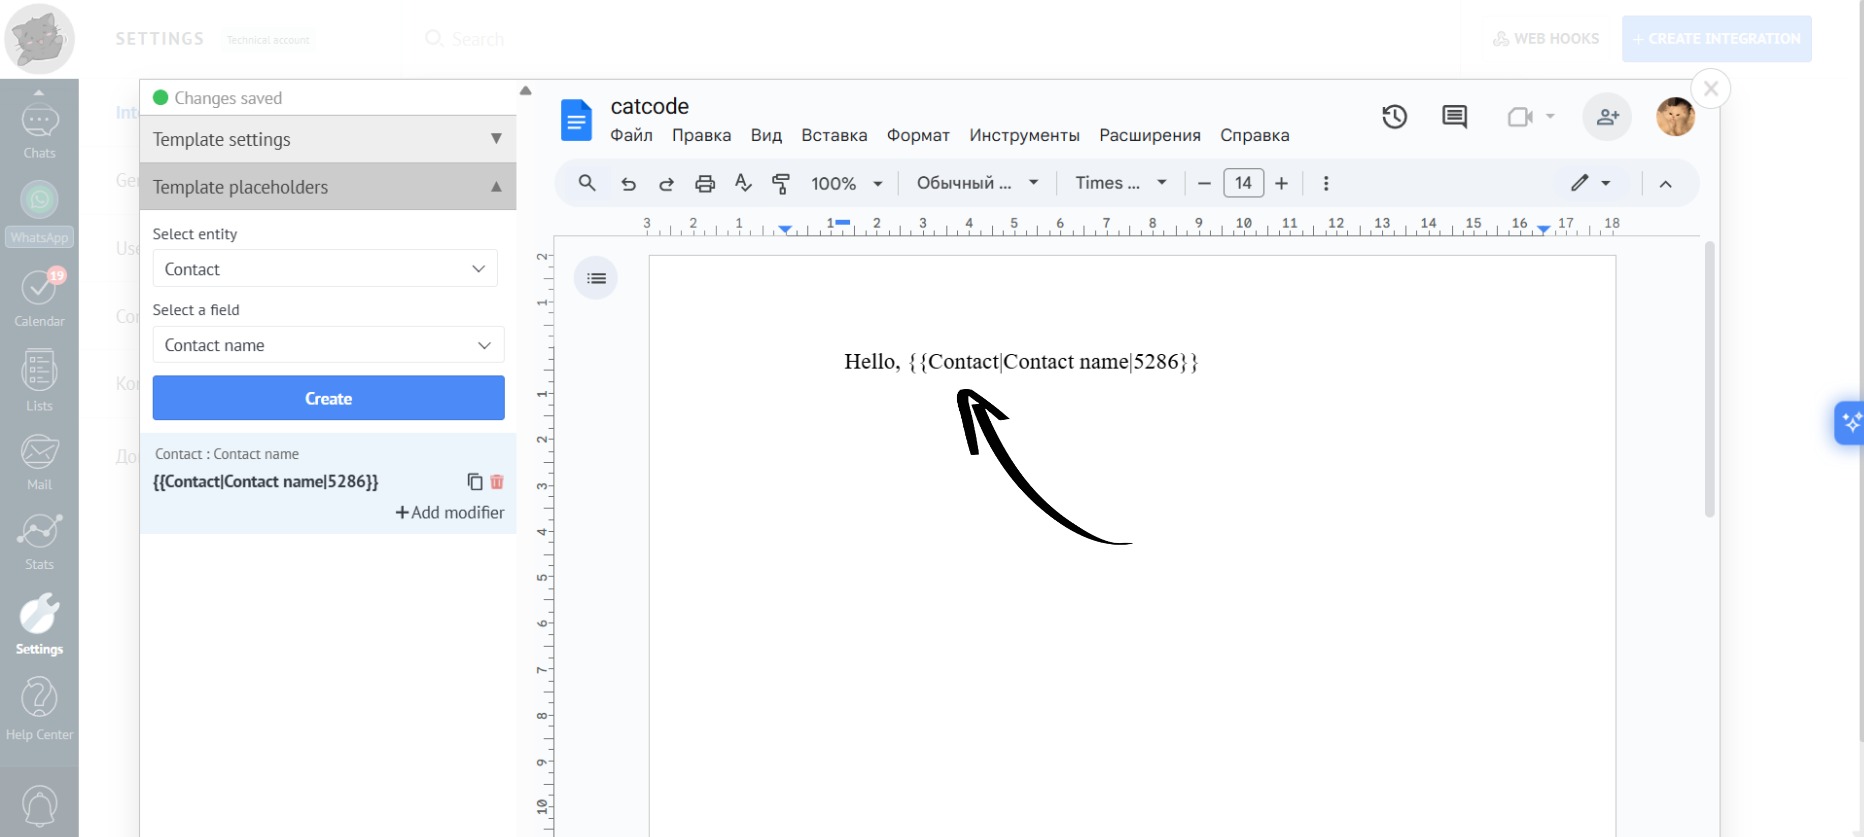1864x837 pixels.
Task: Click the font size 14 field
Action: coord(1243,183)
